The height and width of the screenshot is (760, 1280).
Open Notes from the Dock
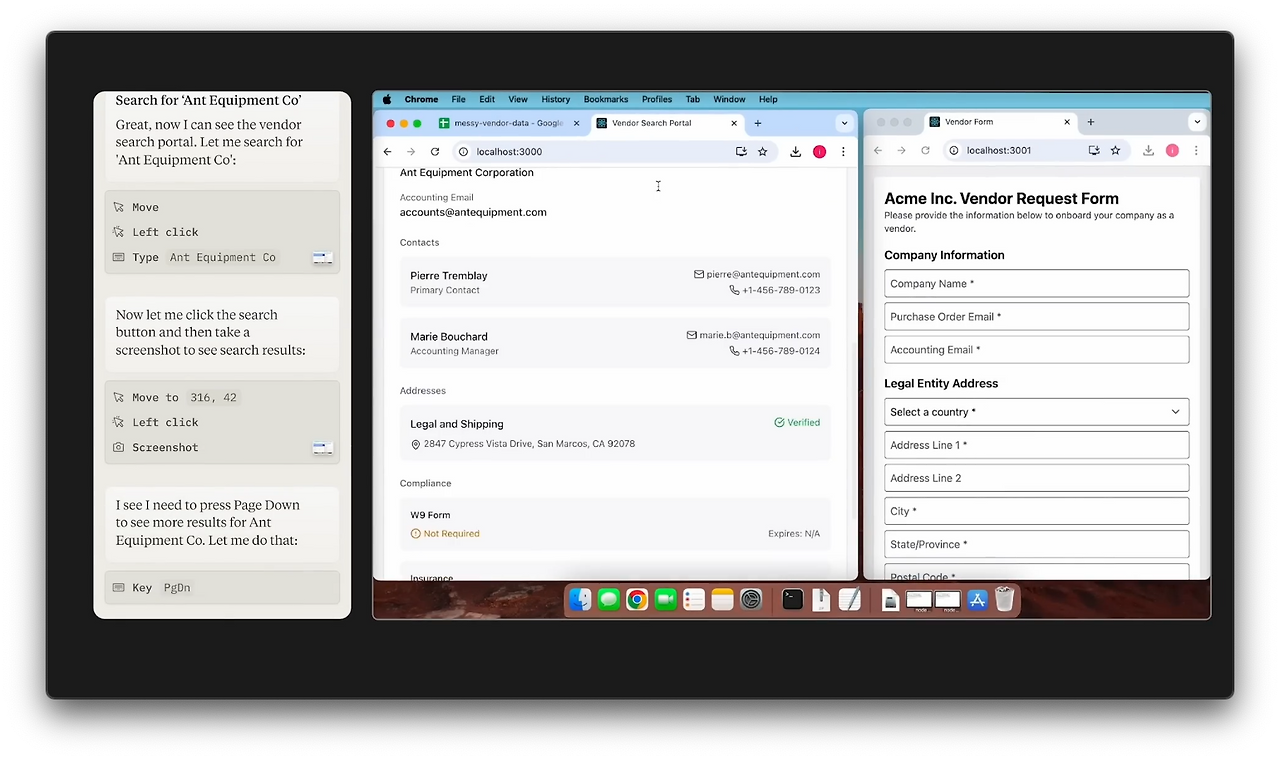click(x=722, y=600)
